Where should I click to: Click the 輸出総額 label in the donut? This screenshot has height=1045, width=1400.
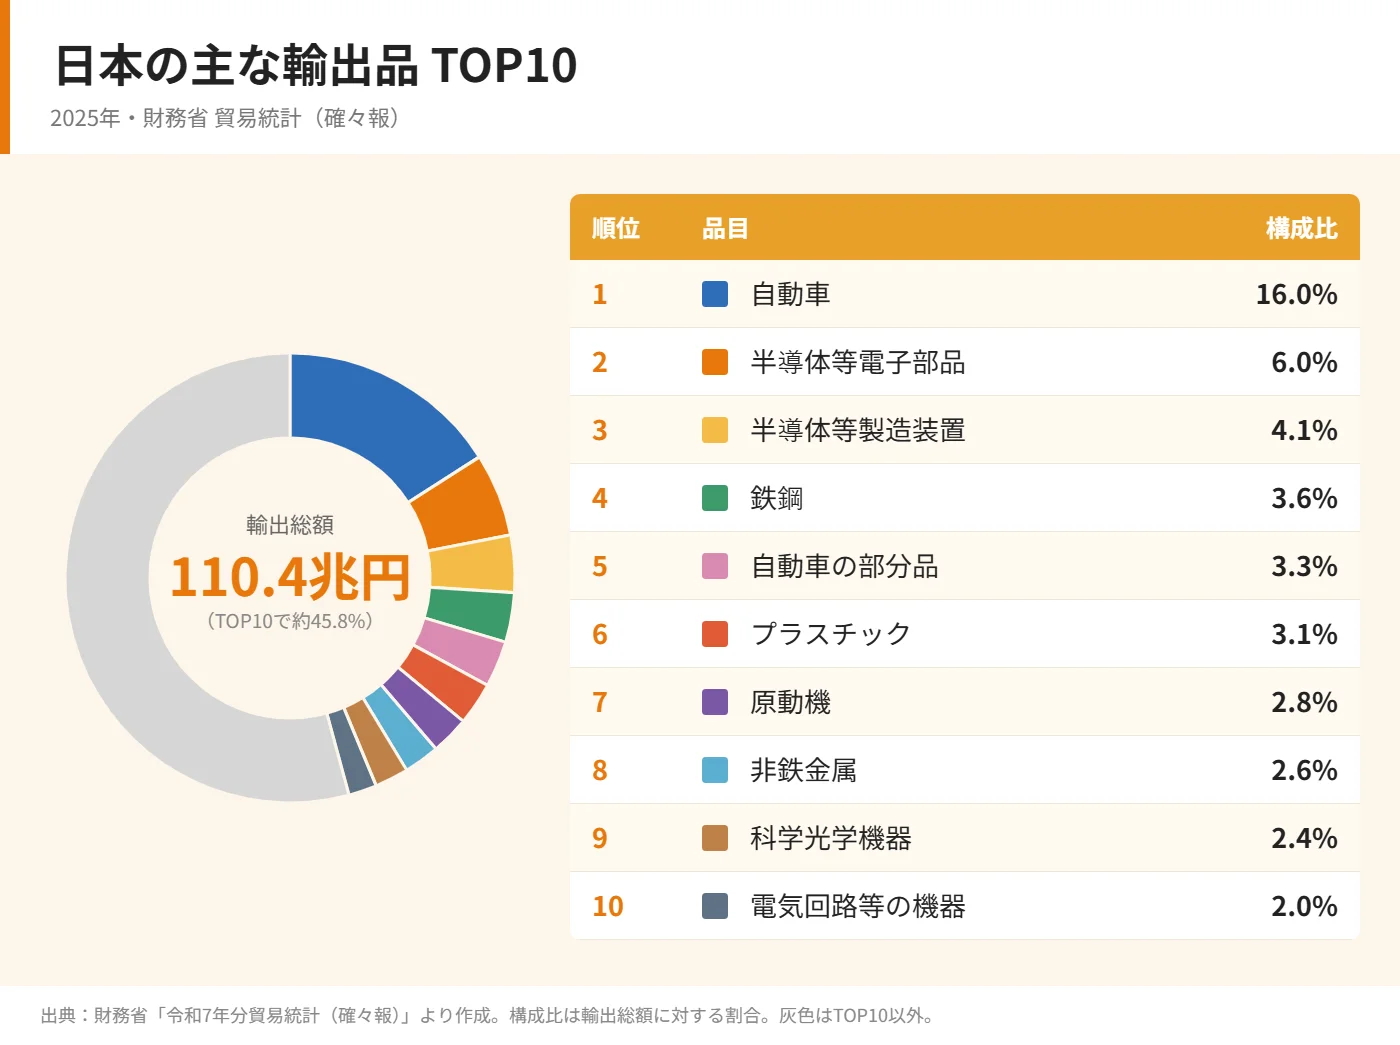[290, 525]
